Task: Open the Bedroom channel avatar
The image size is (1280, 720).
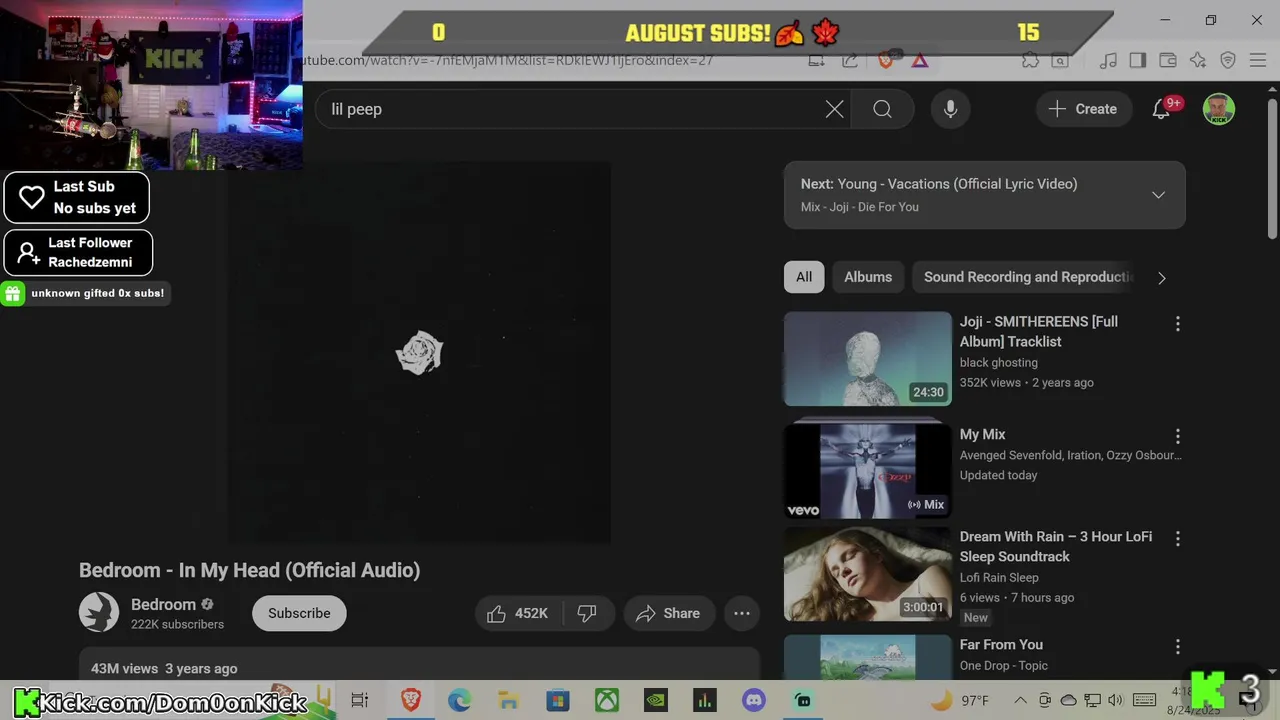Action: (99, 612)
